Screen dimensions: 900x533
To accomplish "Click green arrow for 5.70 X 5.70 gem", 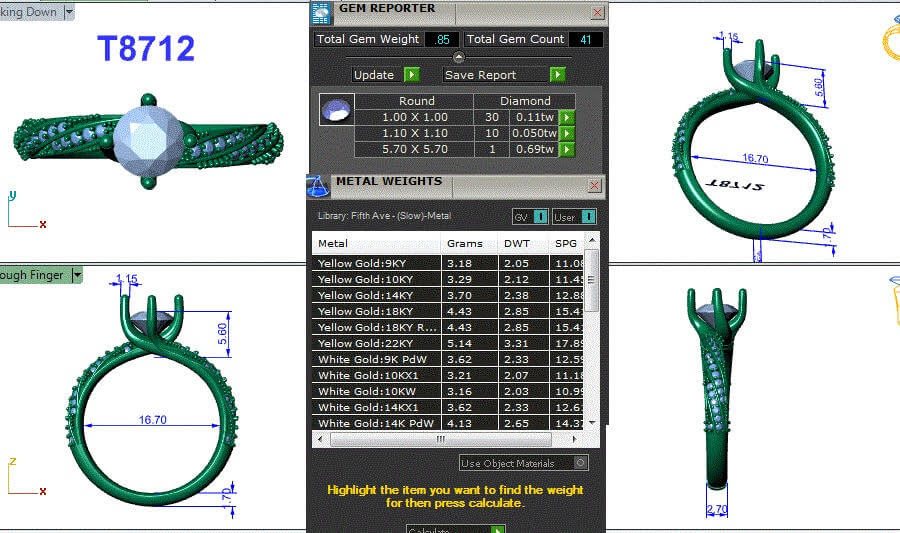I will [567, 150].
